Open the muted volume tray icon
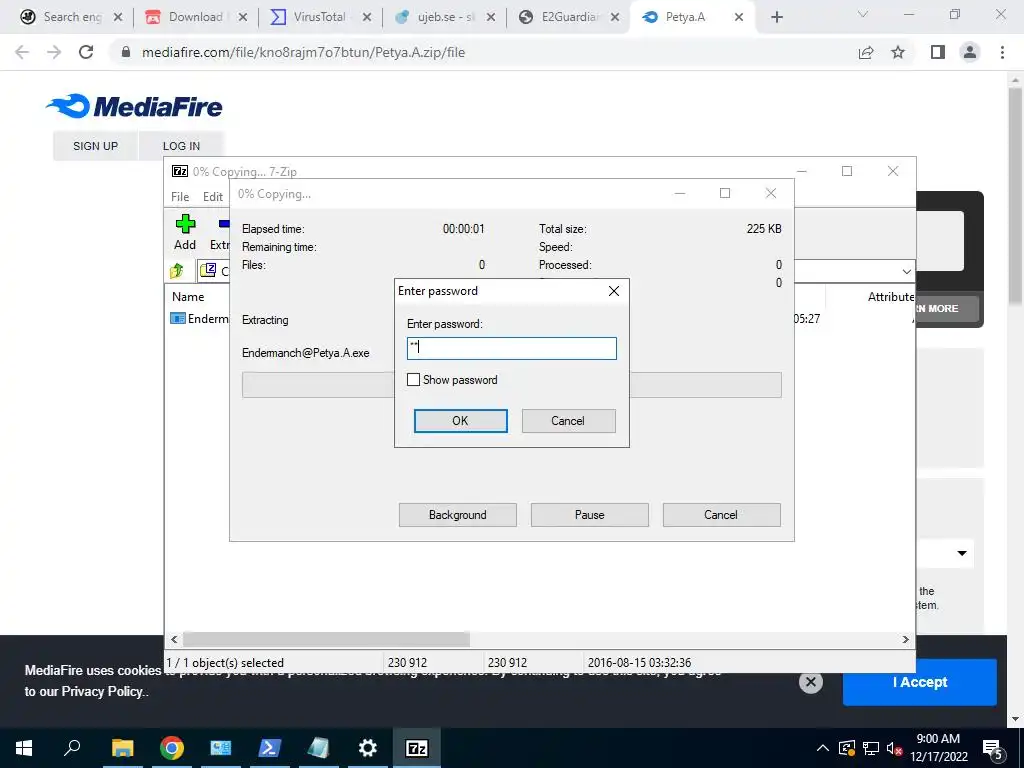 (895, 748)
